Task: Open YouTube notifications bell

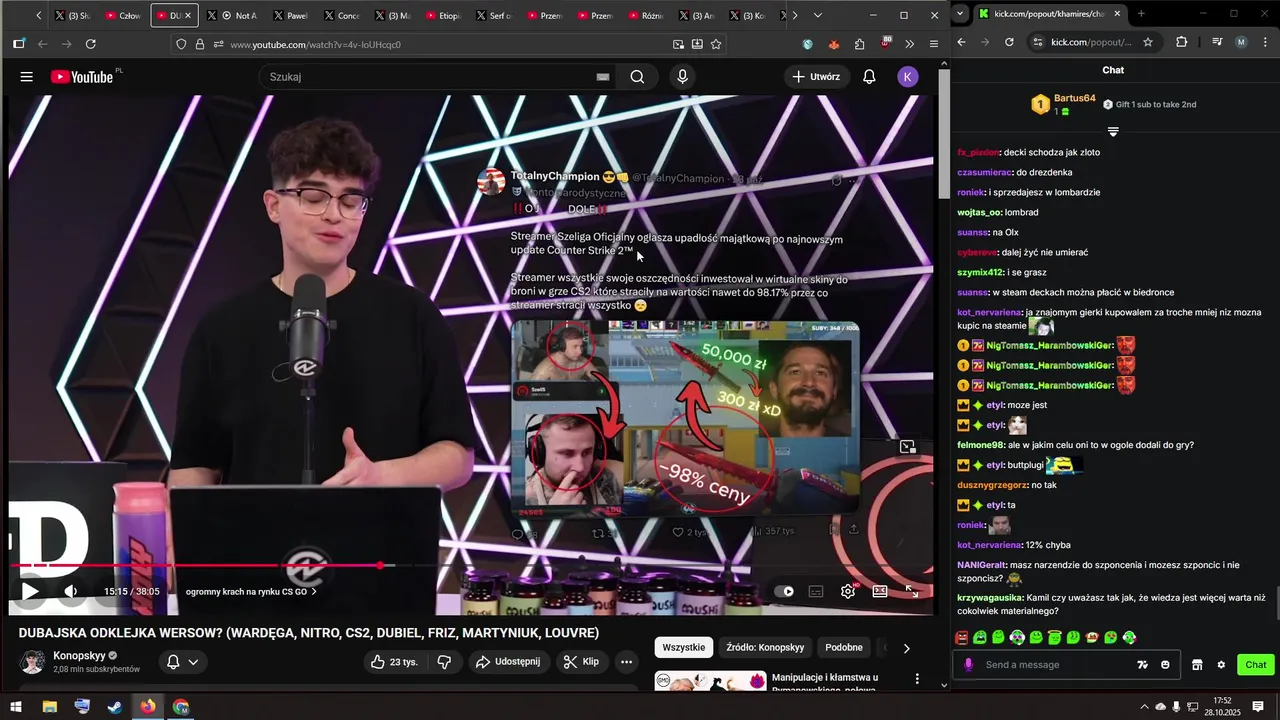Action: pos(869,77)
